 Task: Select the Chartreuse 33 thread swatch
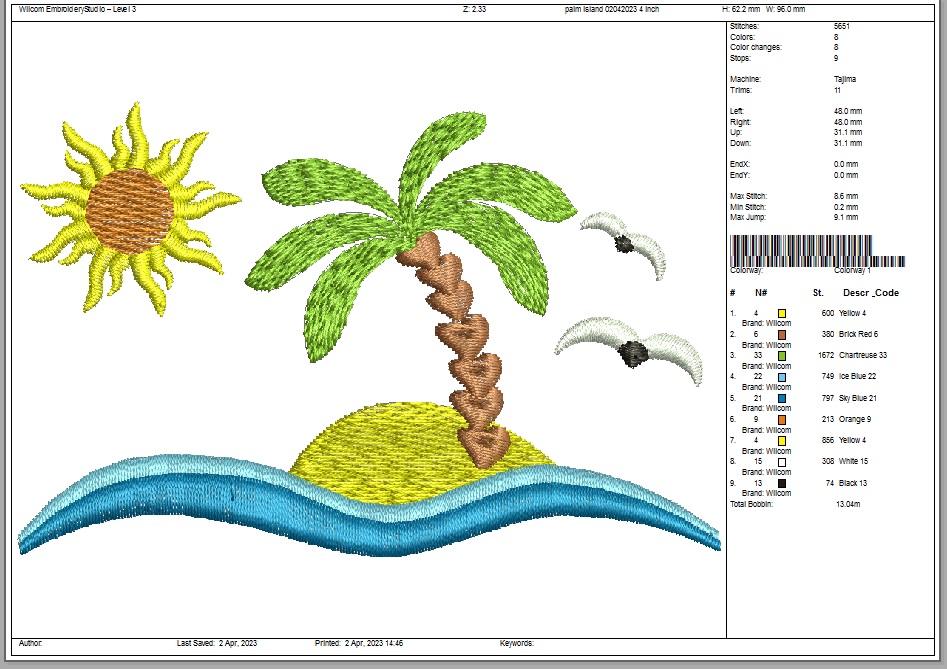[x=781, y=355]
